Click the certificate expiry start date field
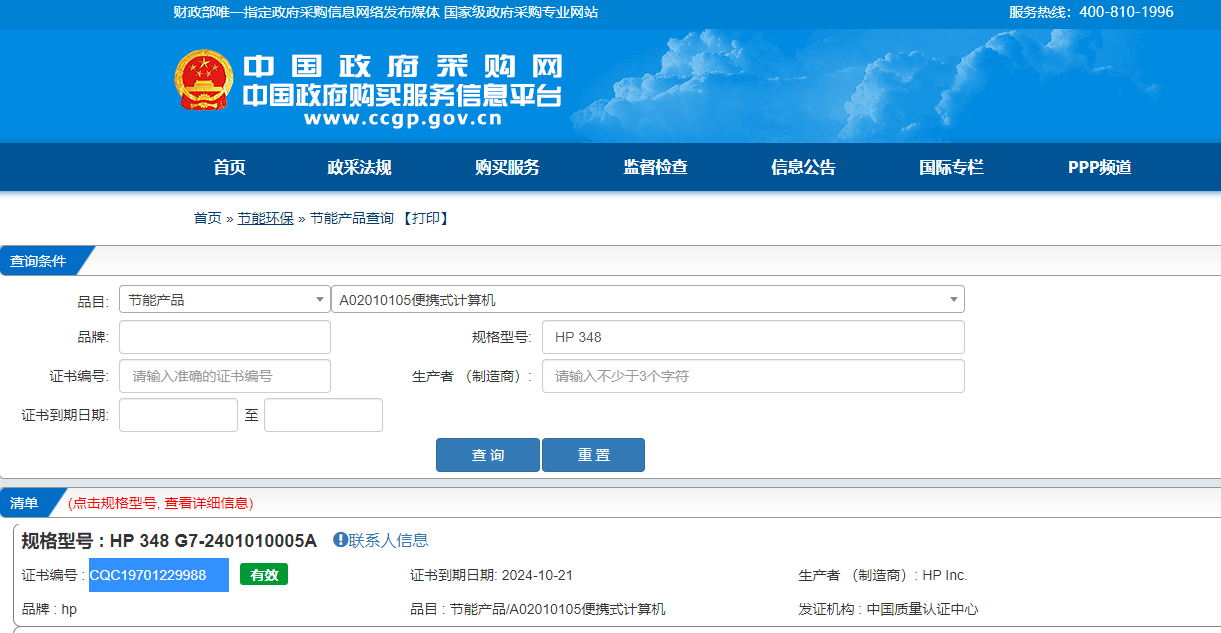 (178, 415)
